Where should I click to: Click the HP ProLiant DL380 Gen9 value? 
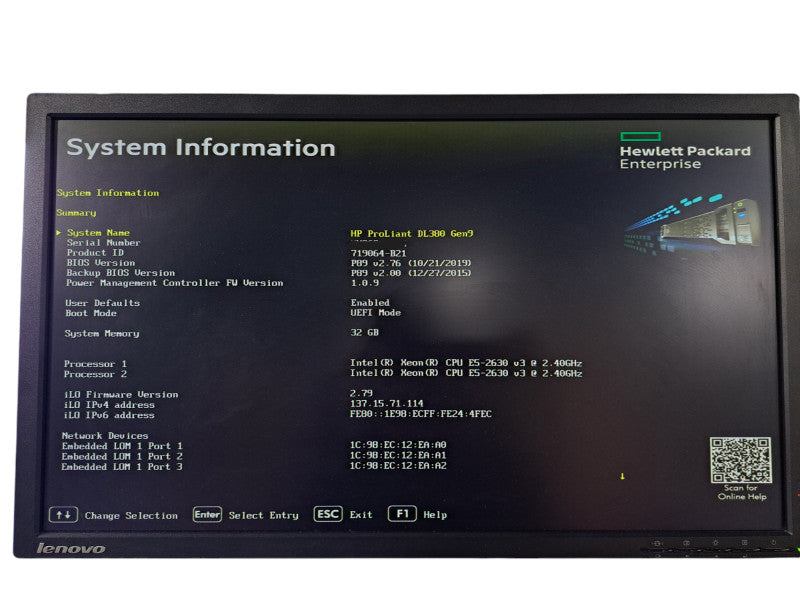(412, 234)
